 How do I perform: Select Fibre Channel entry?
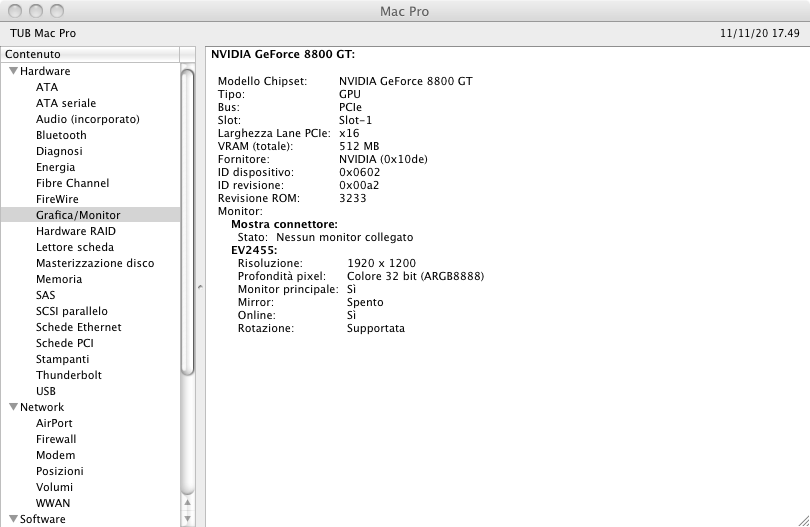tap(72, 183)
